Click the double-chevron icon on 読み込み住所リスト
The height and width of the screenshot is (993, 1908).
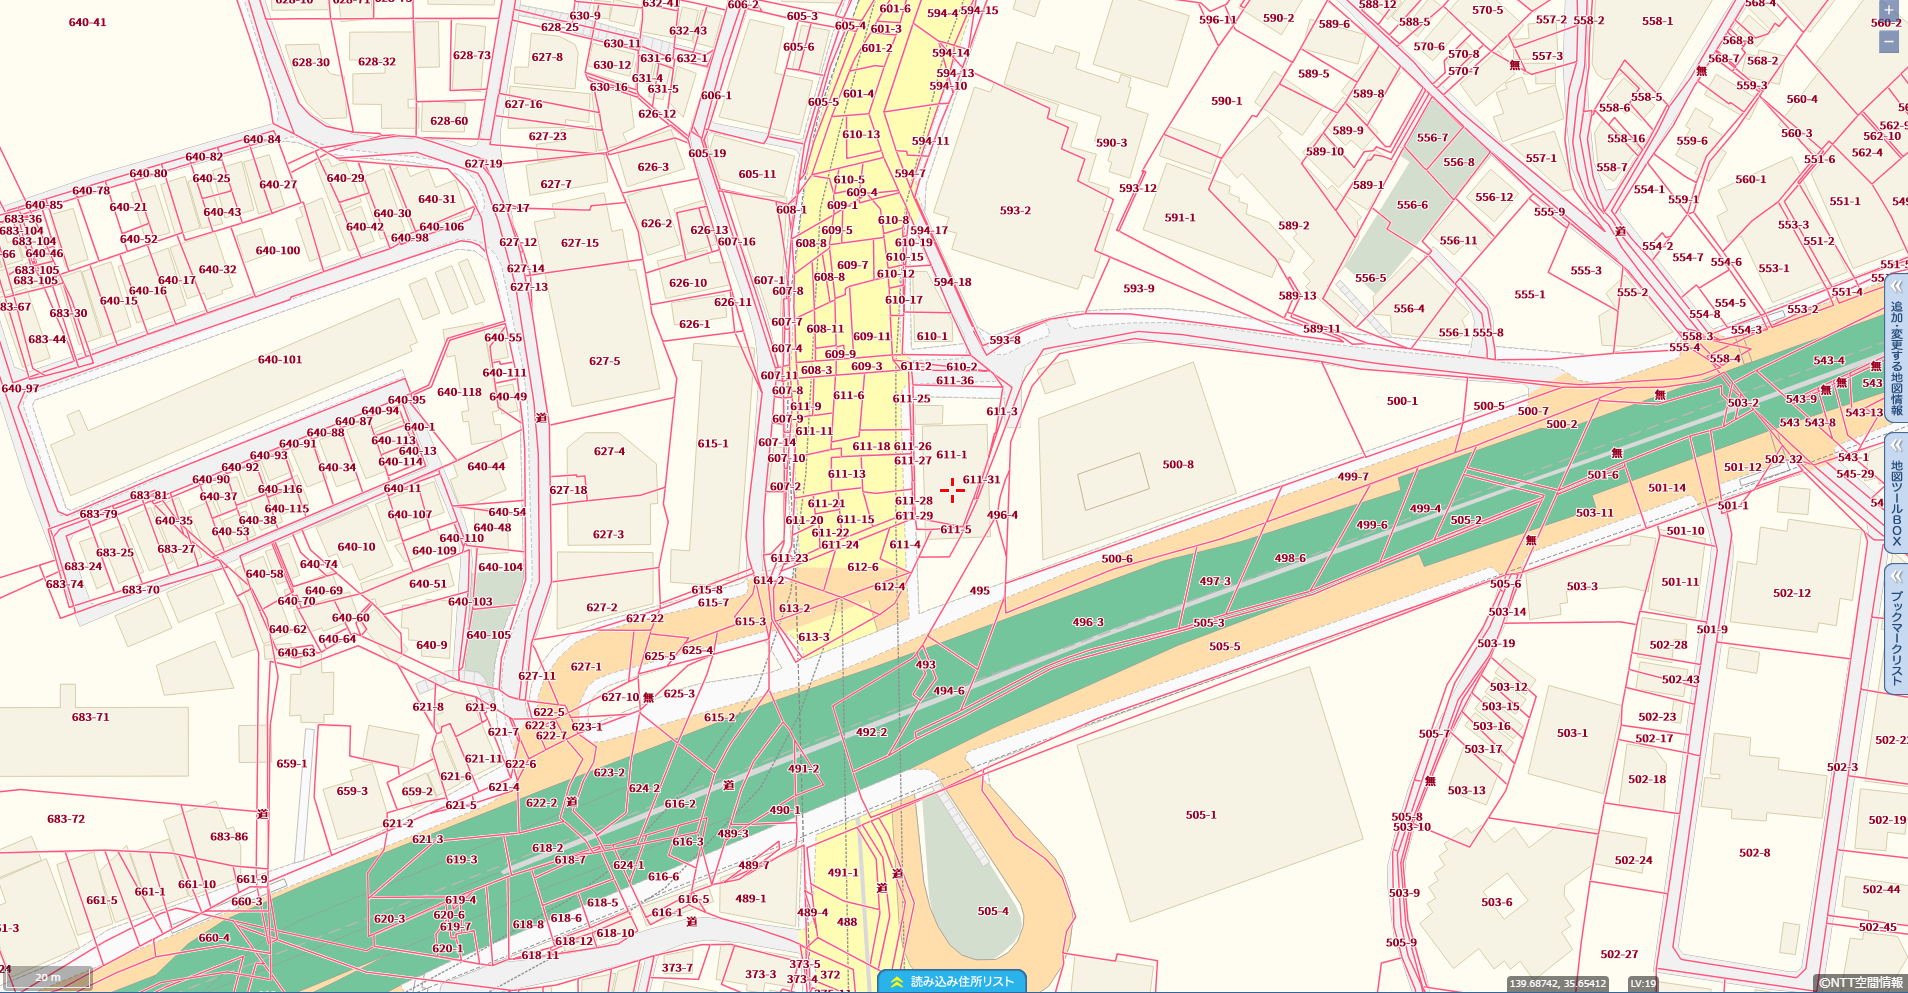[x=897, y=982]
